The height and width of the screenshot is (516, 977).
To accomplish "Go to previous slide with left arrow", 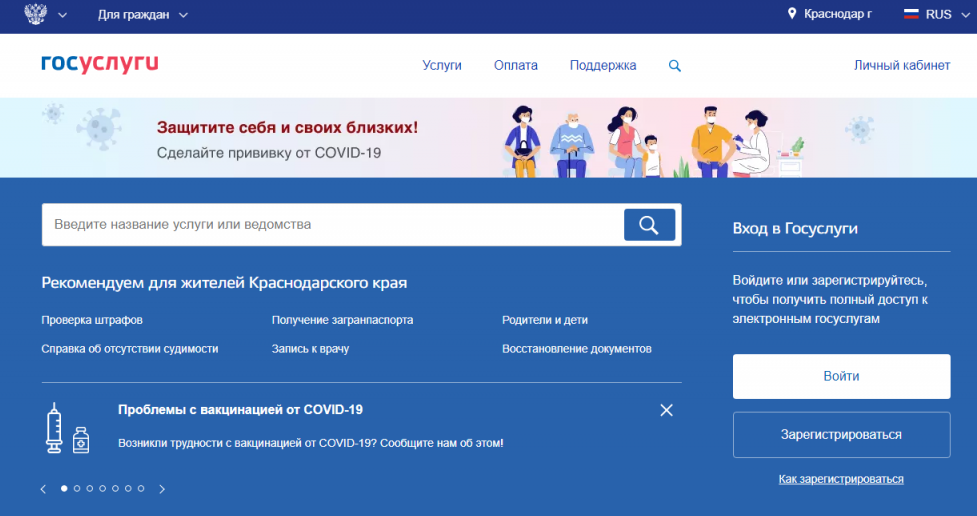I will coord(44,489).
